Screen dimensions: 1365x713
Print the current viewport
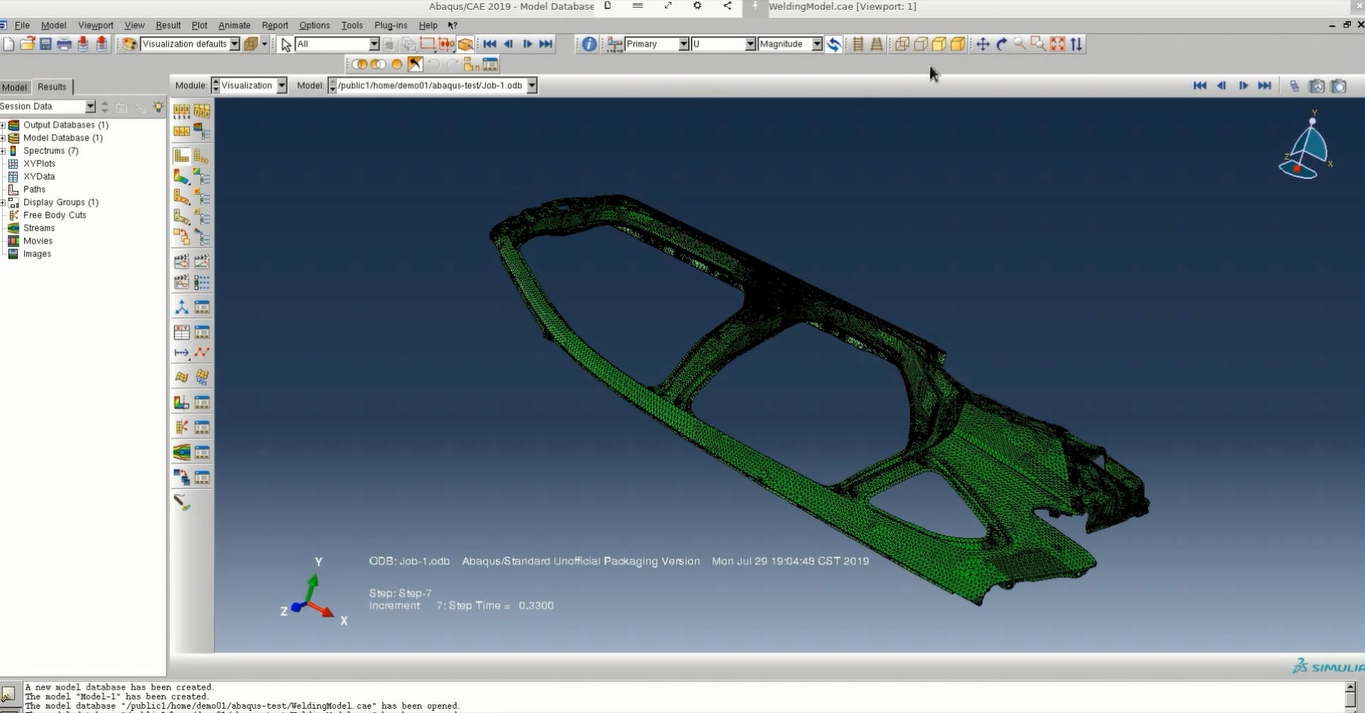point(64,44)
